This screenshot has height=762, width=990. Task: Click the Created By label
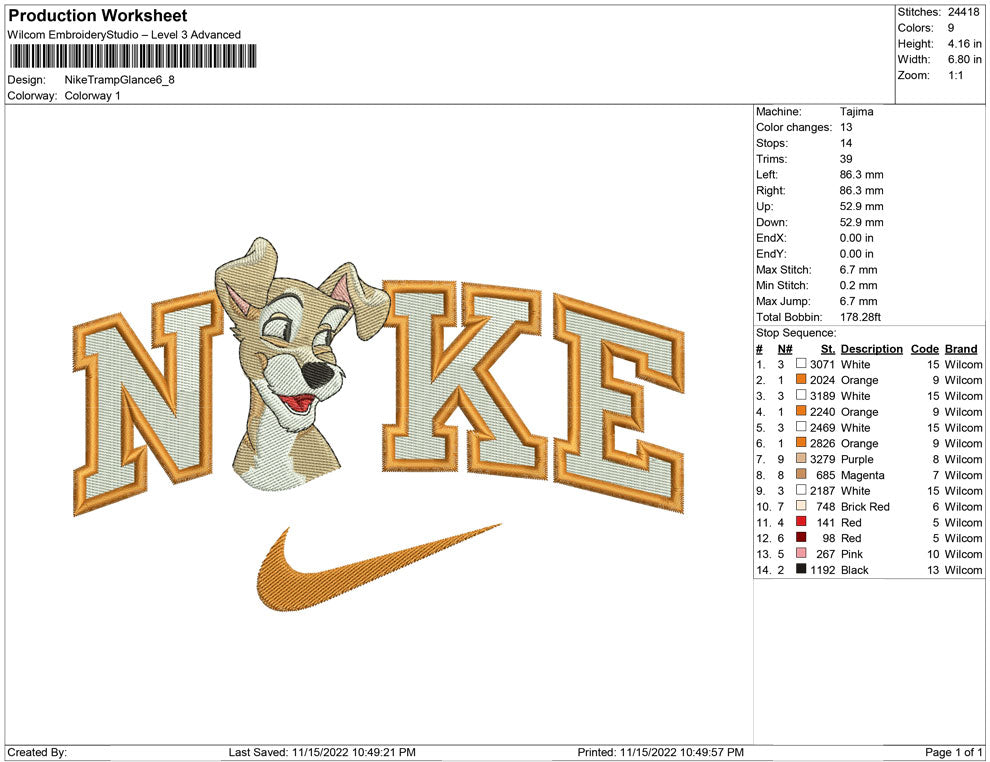tap(37, 752)
